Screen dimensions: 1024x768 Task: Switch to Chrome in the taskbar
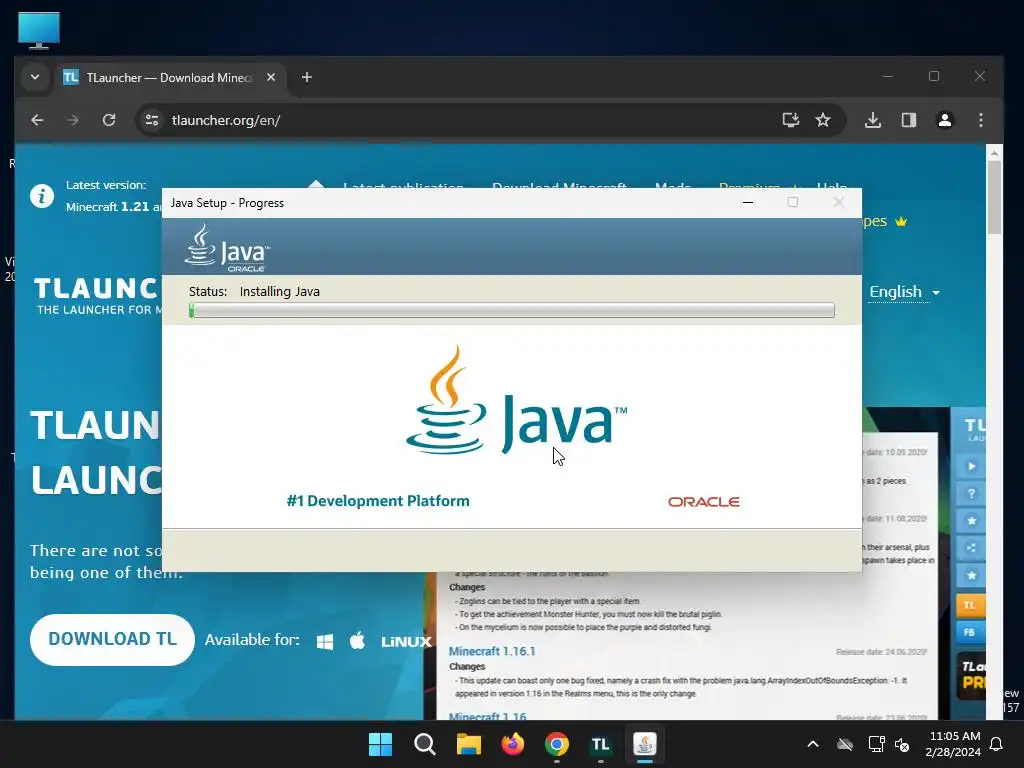click(x=556, y=744)
